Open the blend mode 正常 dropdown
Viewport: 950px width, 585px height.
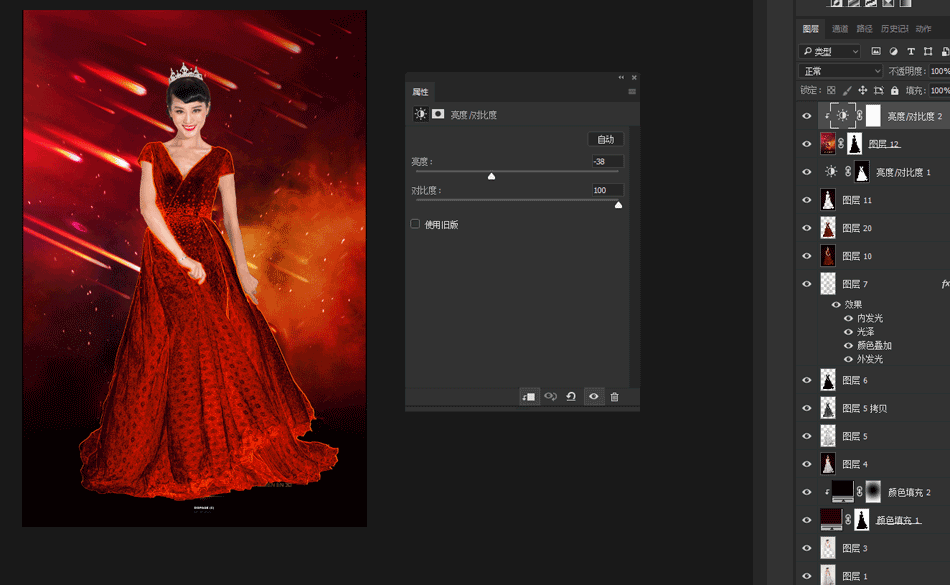[840, 71]
